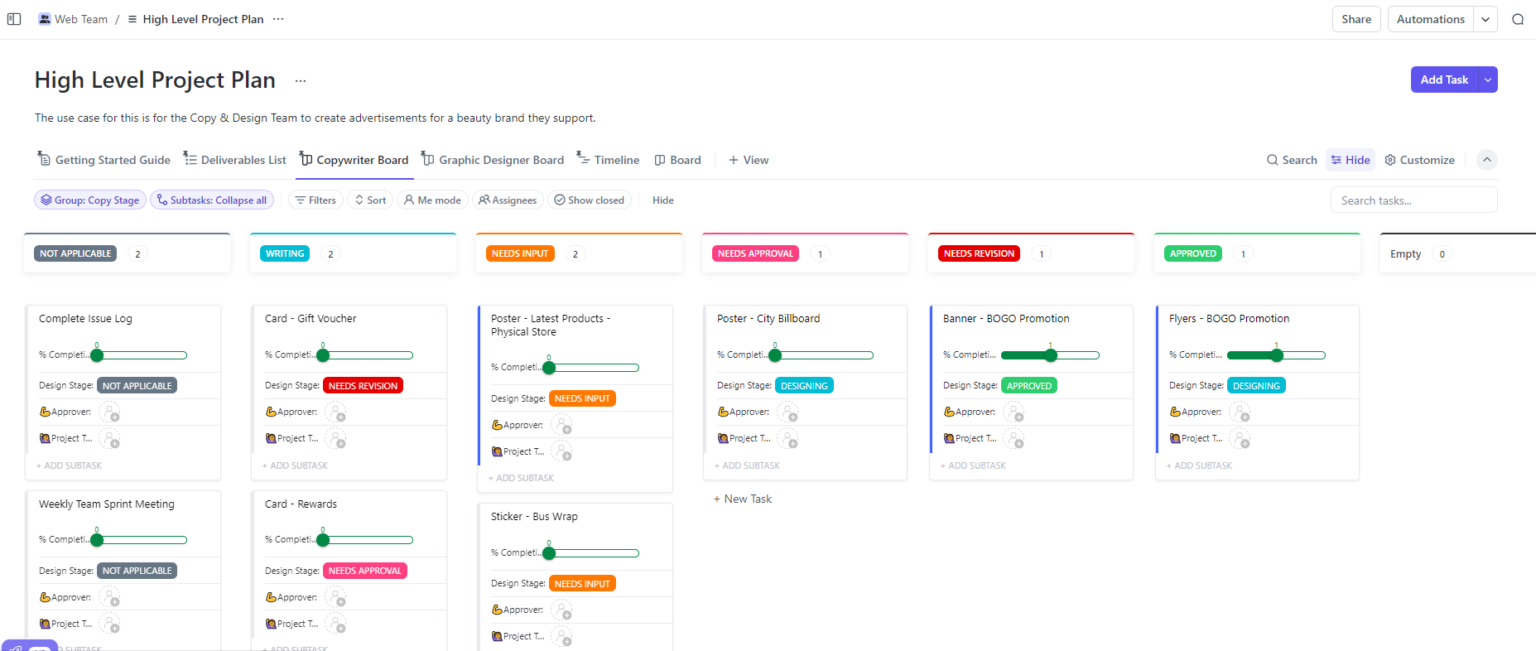Collapse the left sidebar panel
Screen dimensions: 1536x651
tap(14, 18)
